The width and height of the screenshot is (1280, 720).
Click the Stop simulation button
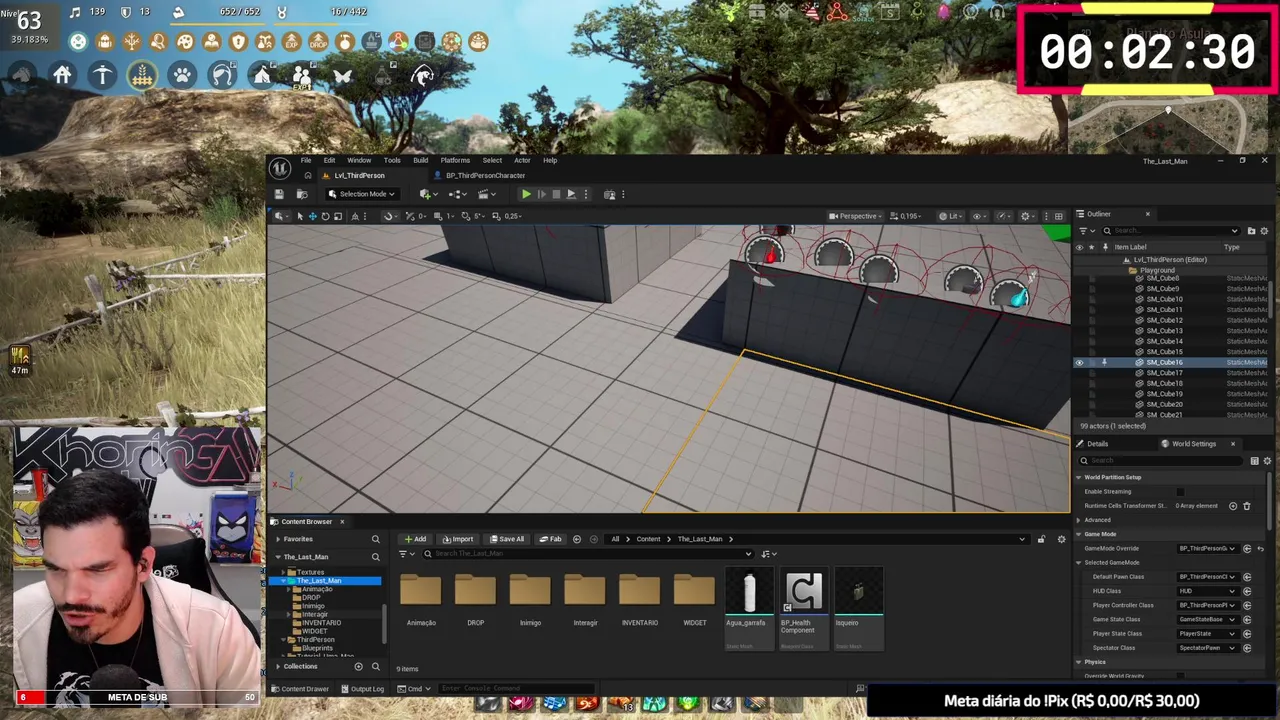556,194
